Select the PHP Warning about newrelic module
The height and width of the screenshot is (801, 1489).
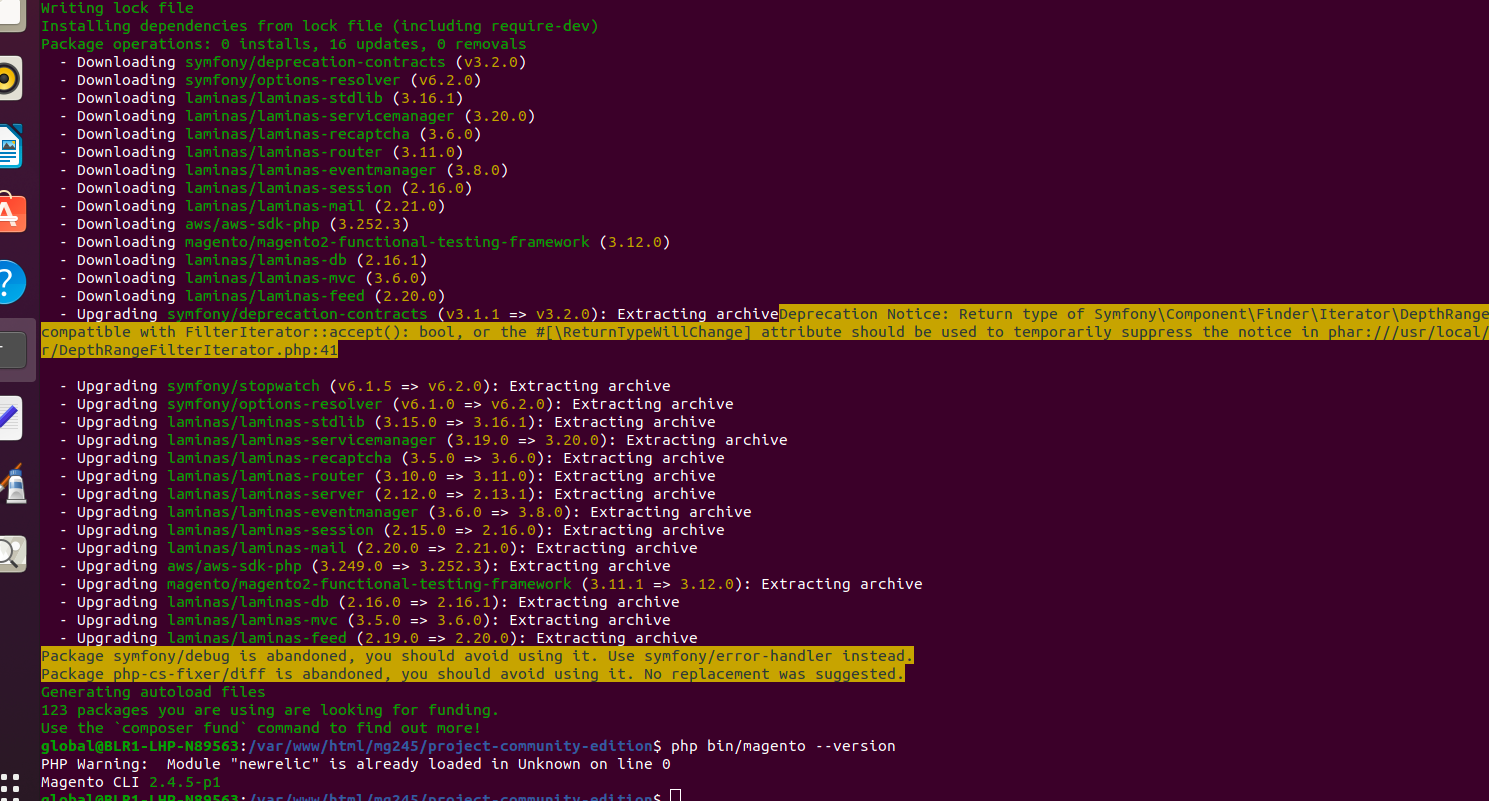tap(350, 763)
